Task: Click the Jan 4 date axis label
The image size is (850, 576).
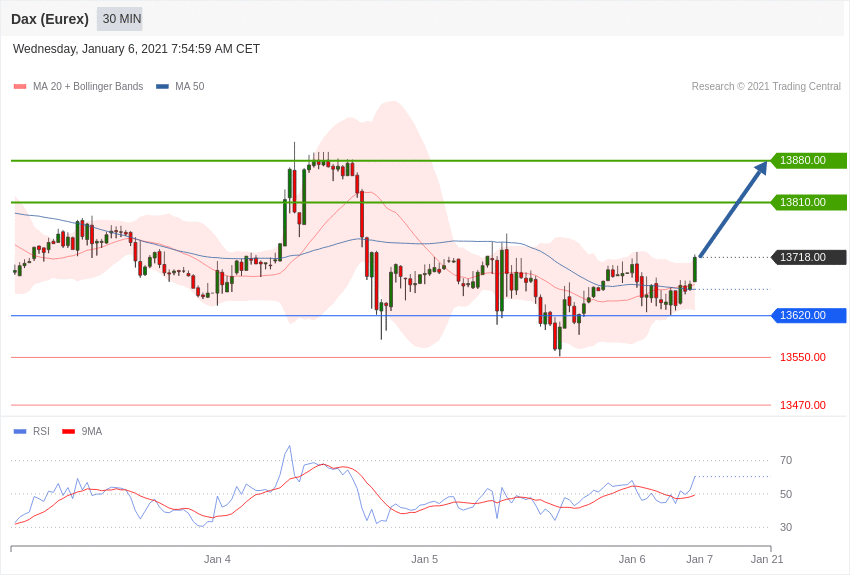Action: point(217,559)
